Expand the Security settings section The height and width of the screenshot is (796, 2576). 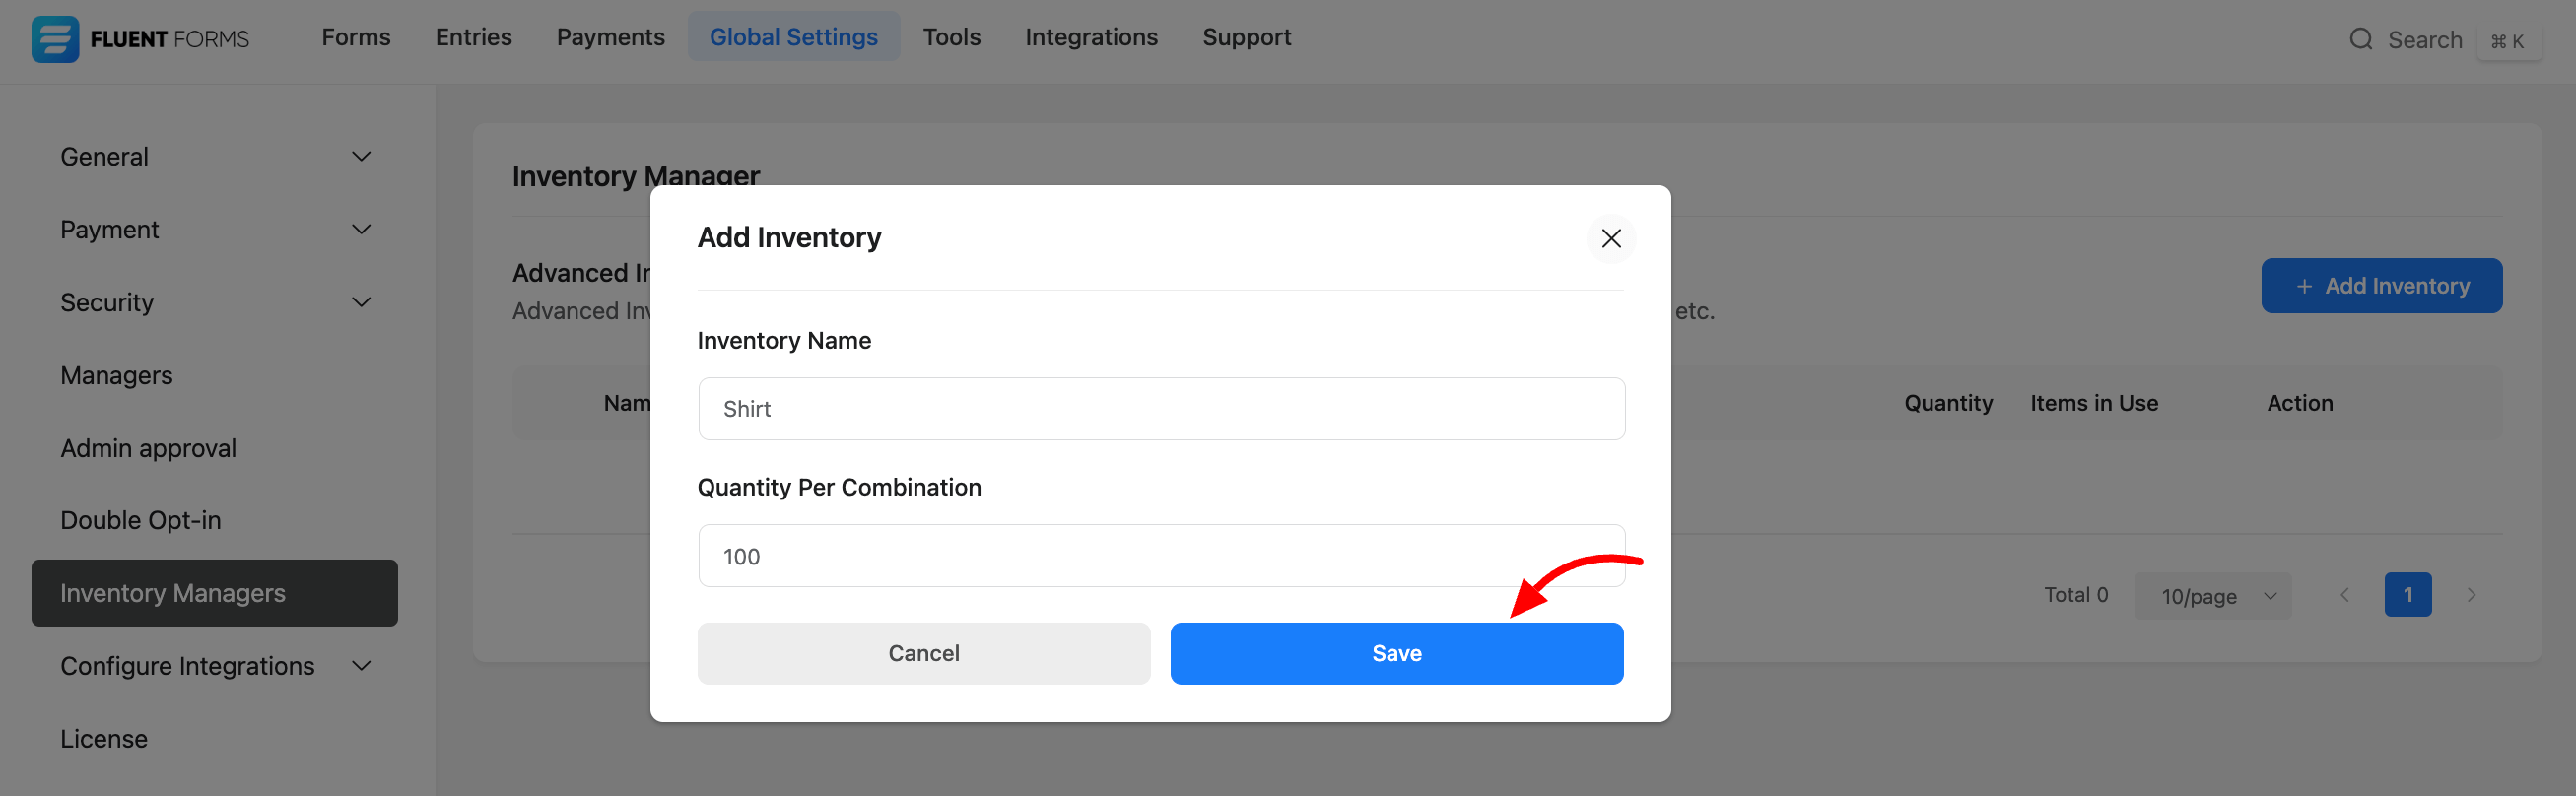coord(361,302)
